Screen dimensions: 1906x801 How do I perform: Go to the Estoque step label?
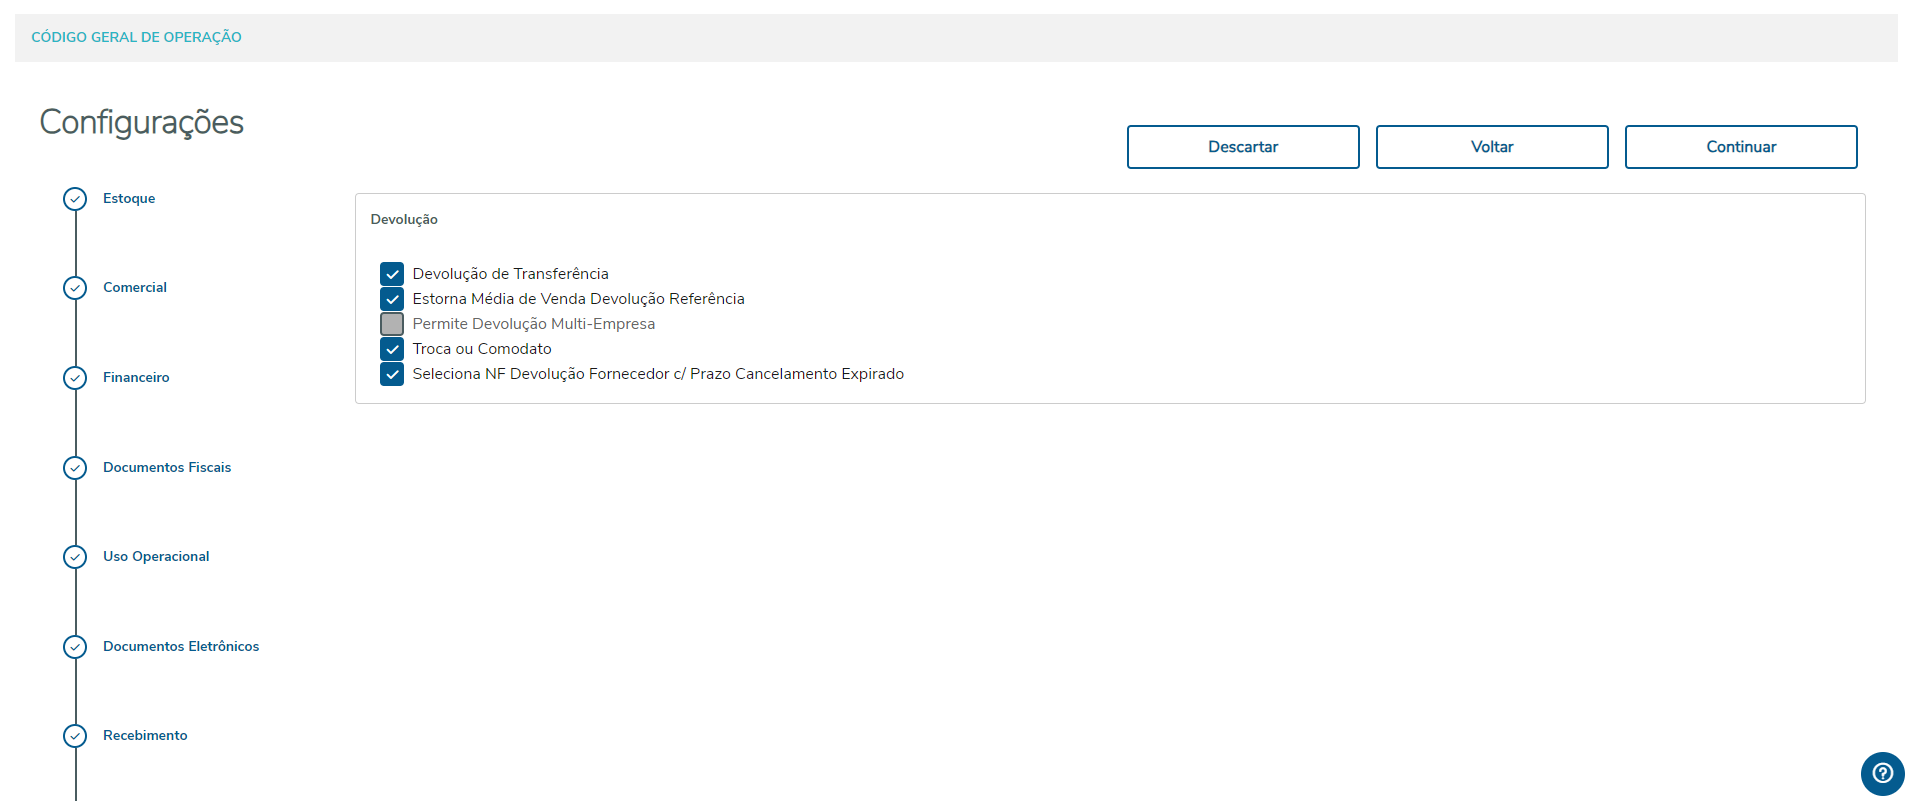[129, 199]
